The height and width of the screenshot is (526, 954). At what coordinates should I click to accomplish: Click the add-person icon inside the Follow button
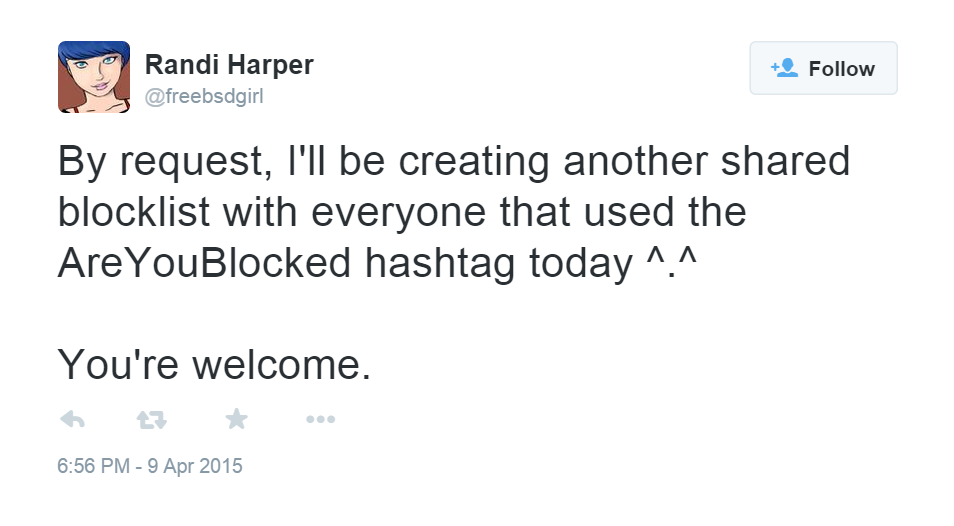(x=784, y=67)
